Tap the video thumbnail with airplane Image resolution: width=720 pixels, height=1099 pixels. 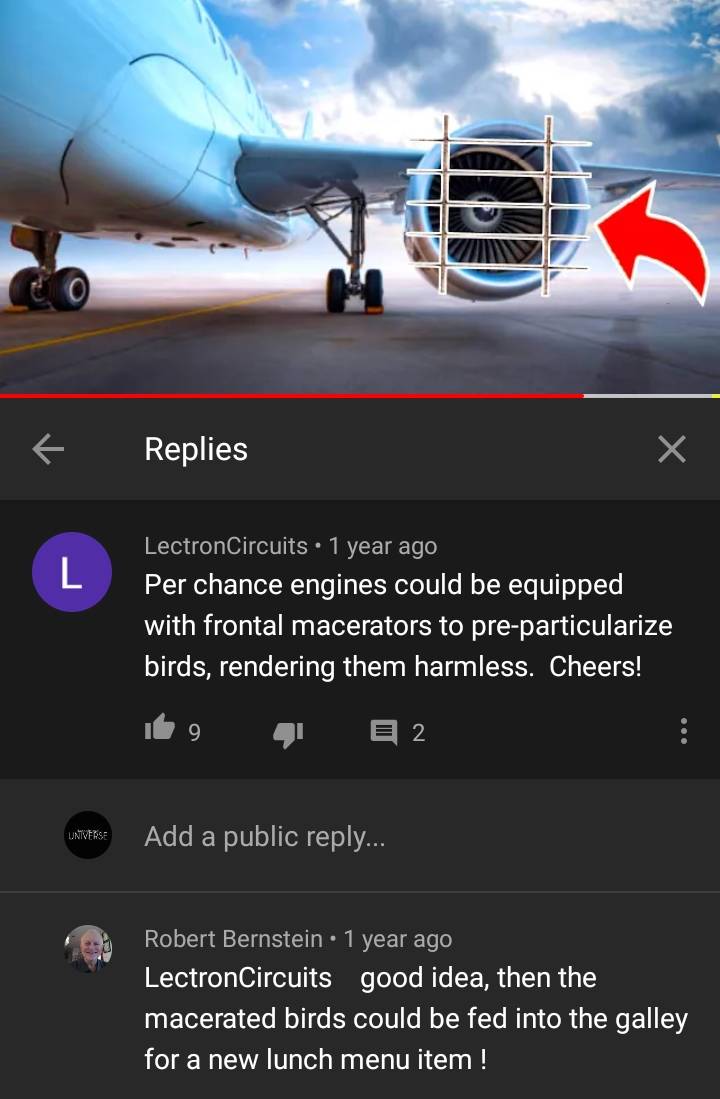point(360,196)
